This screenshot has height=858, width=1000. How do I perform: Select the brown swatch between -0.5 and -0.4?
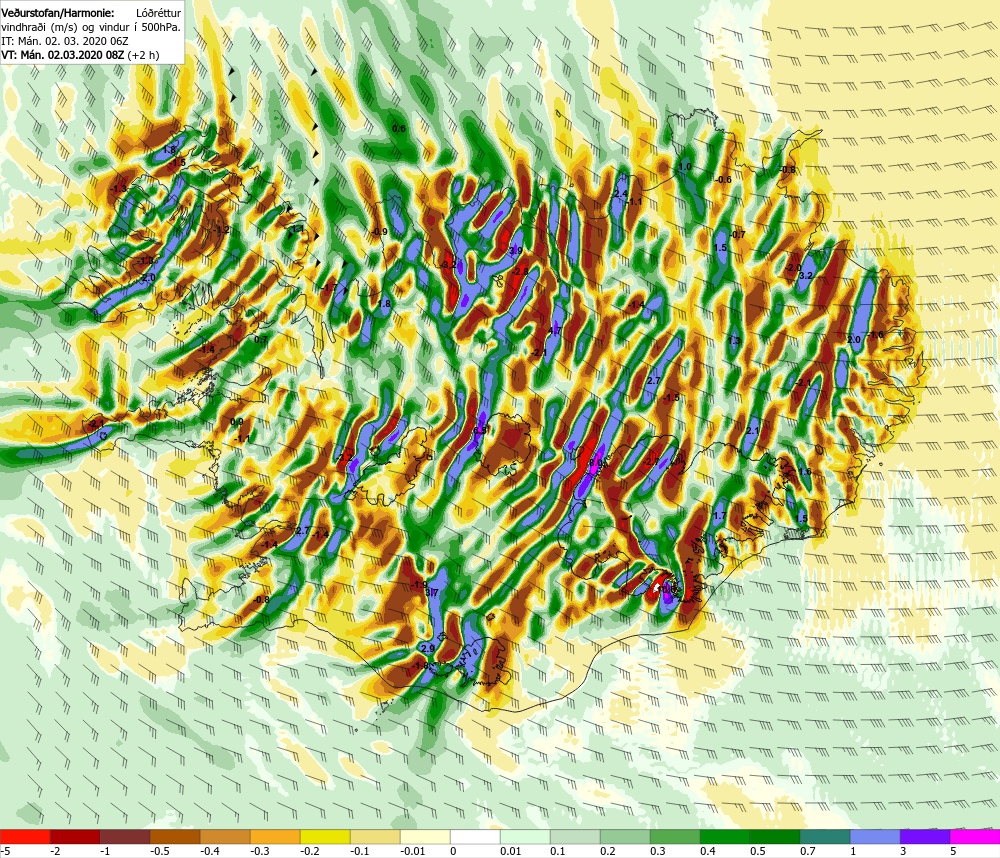pyautogui.click(x=175, y=836)
